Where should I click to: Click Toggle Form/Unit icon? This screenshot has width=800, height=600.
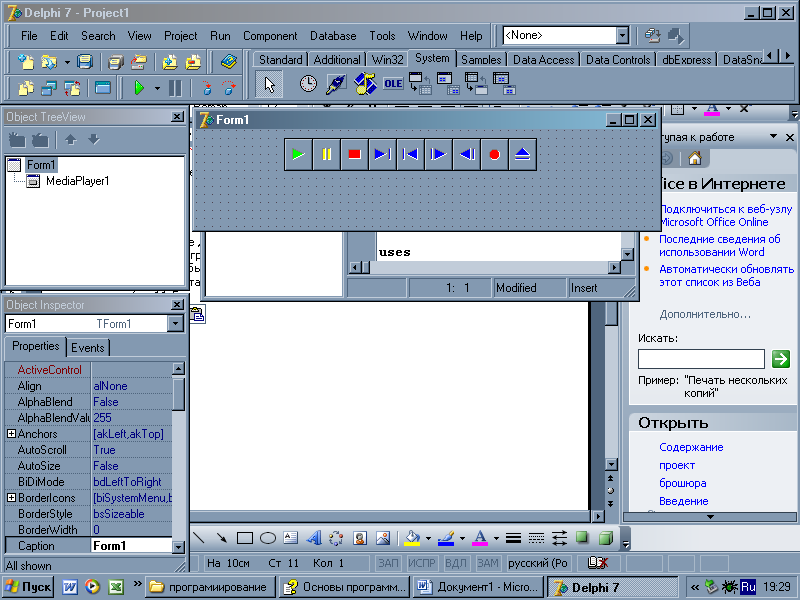coord(72,88)
